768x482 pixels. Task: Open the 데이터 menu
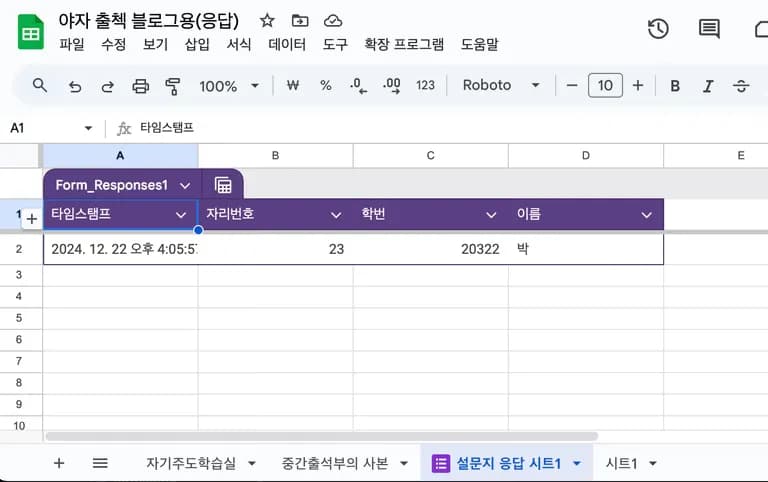(287, 45)
